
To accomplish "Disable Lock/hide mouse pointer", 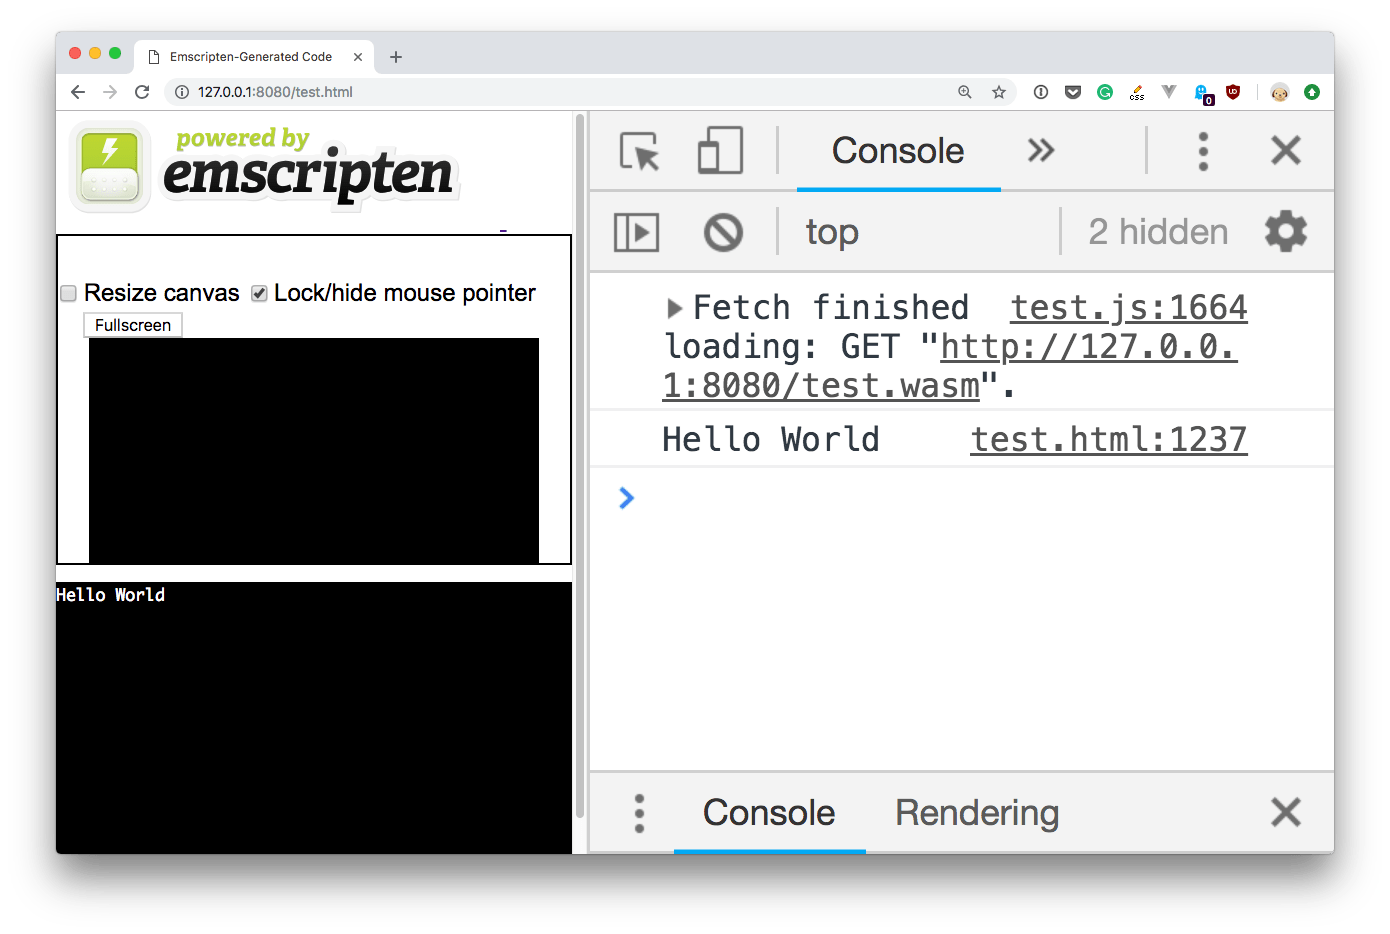I will (x=258, y=292).
